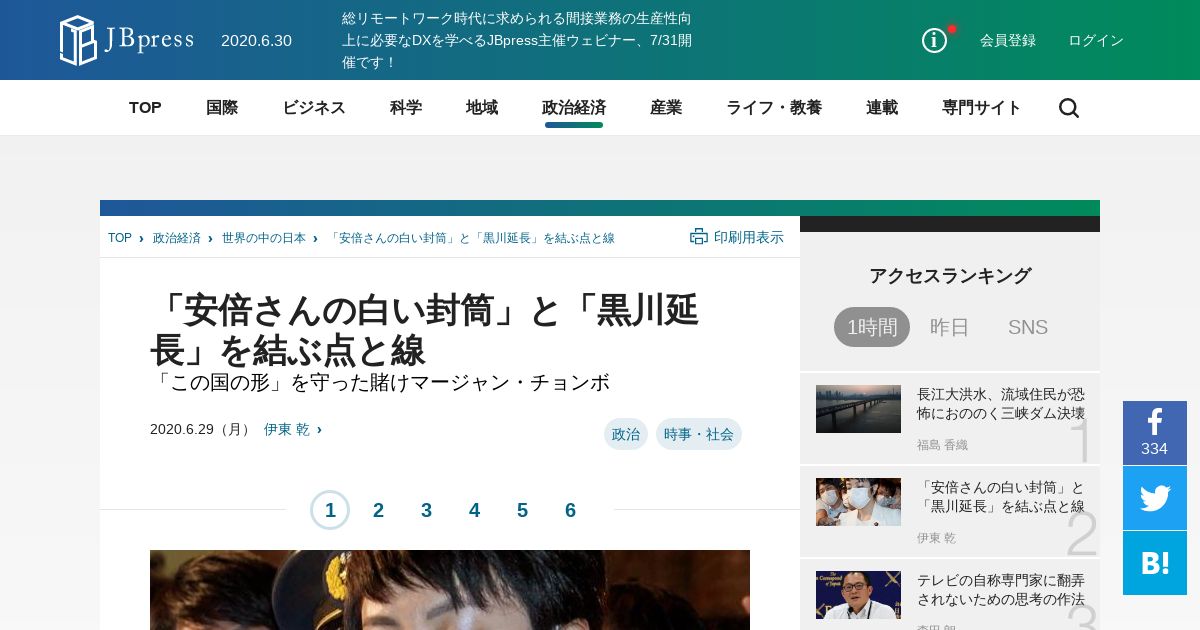Open thumbnail of 長江大洪水 ranking article
This screenshot has height=630, width=1200.
[x=858, y=409]
